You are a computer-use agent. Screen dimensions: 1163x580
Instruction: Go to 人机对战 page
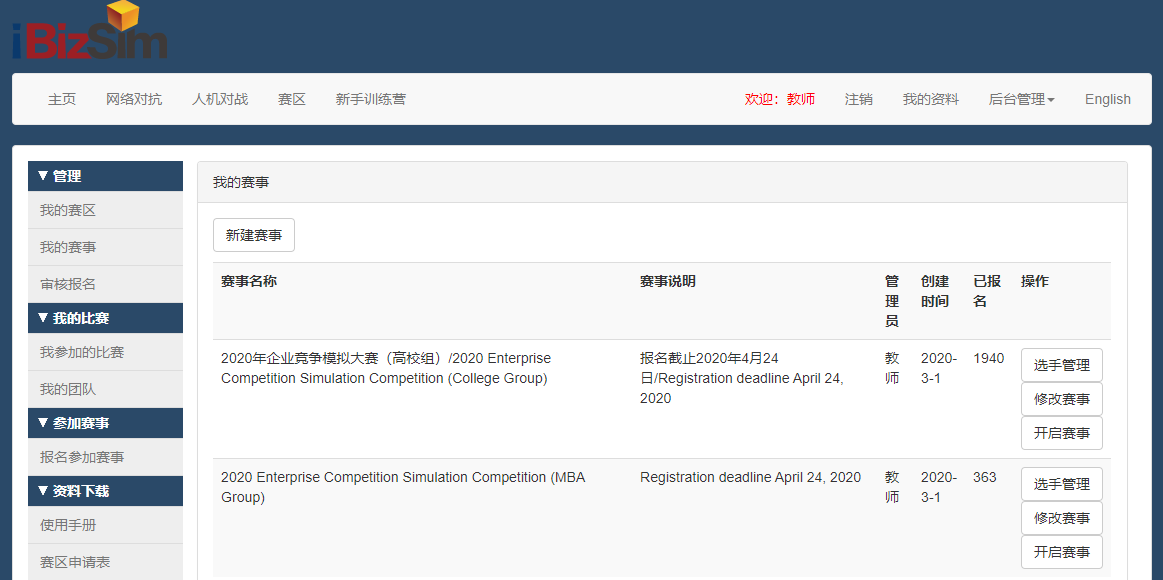[220, 99]
